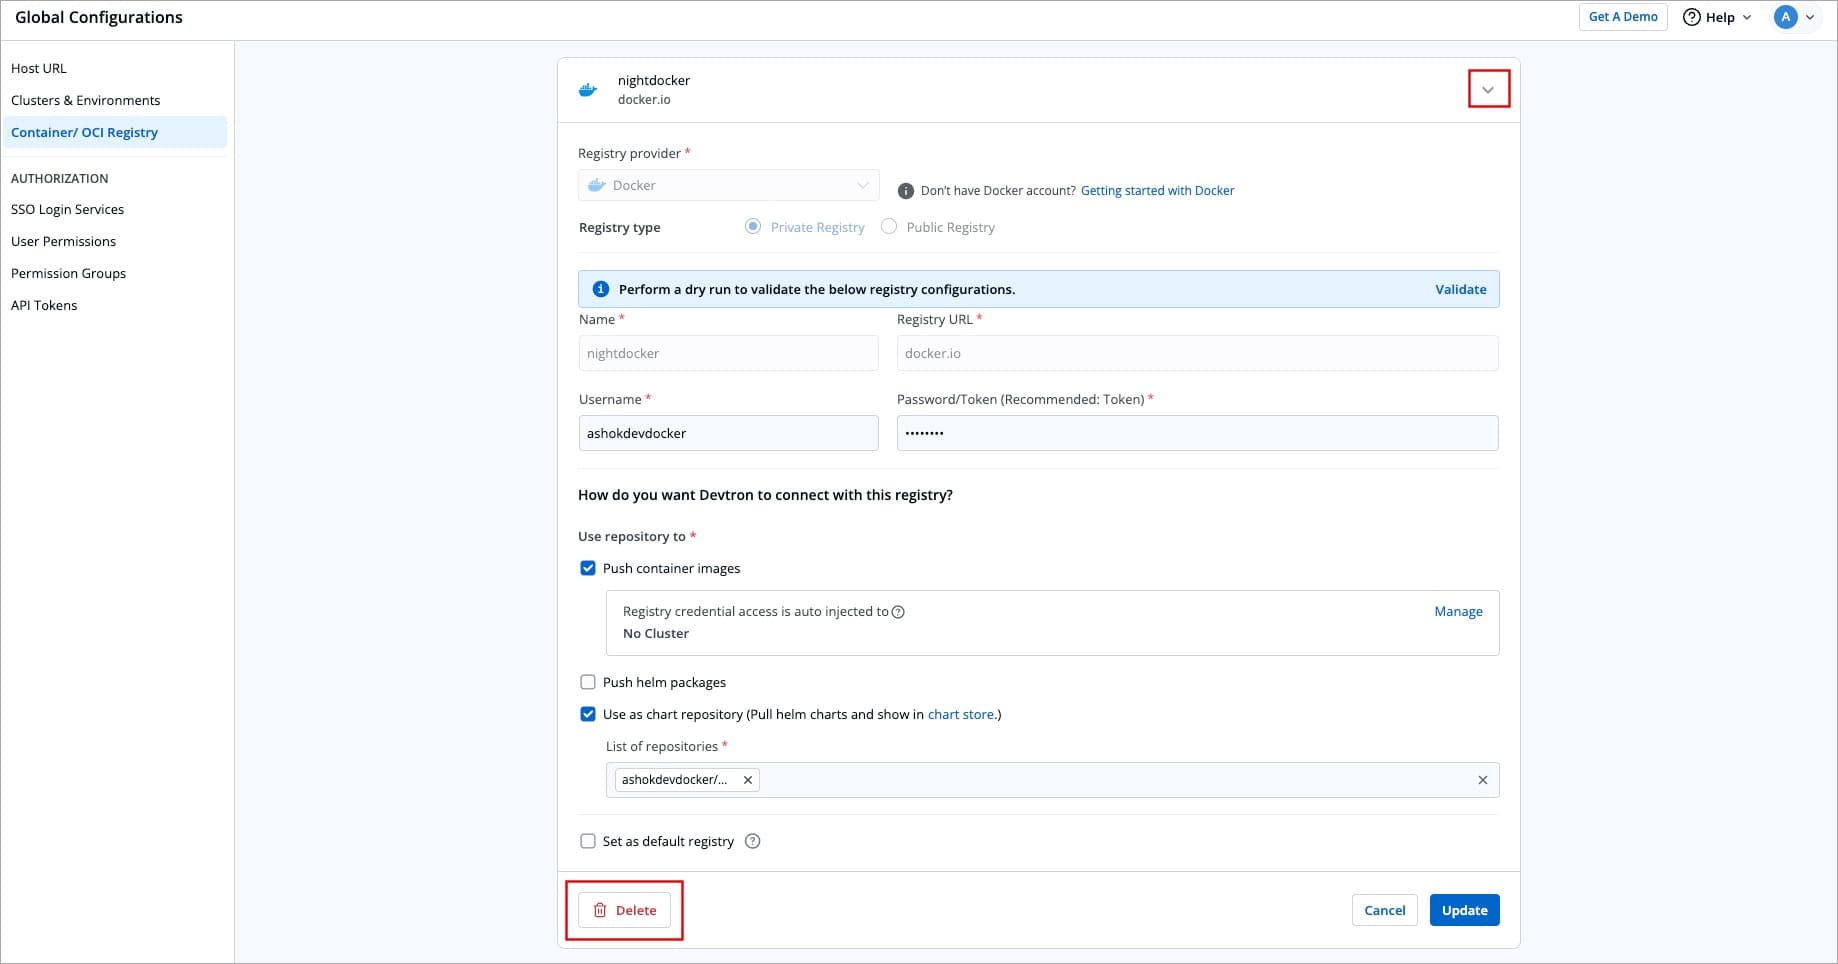The image size is (1838, 964).
Task: Click the Docker whale icon beside nightdocker
Action: (x=588, y=90)
